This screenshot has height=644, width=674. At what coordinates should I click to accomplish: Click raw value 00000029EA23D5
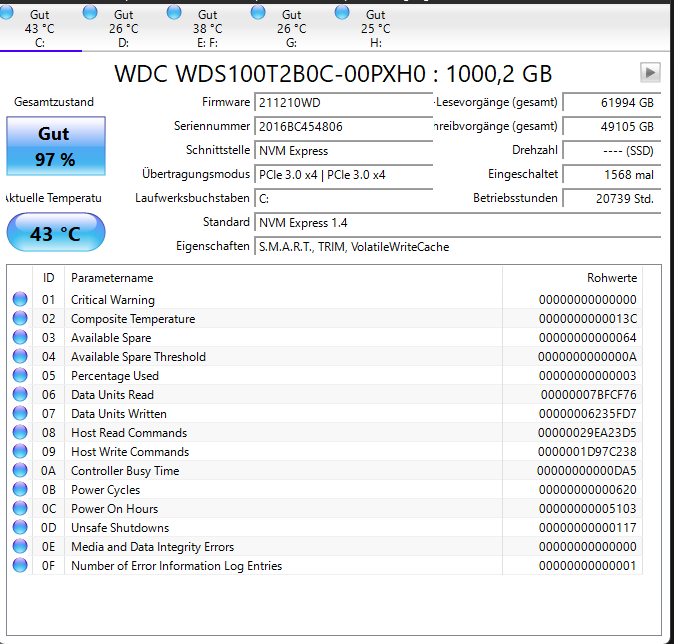pyautogui.click(x=587, y=432)
